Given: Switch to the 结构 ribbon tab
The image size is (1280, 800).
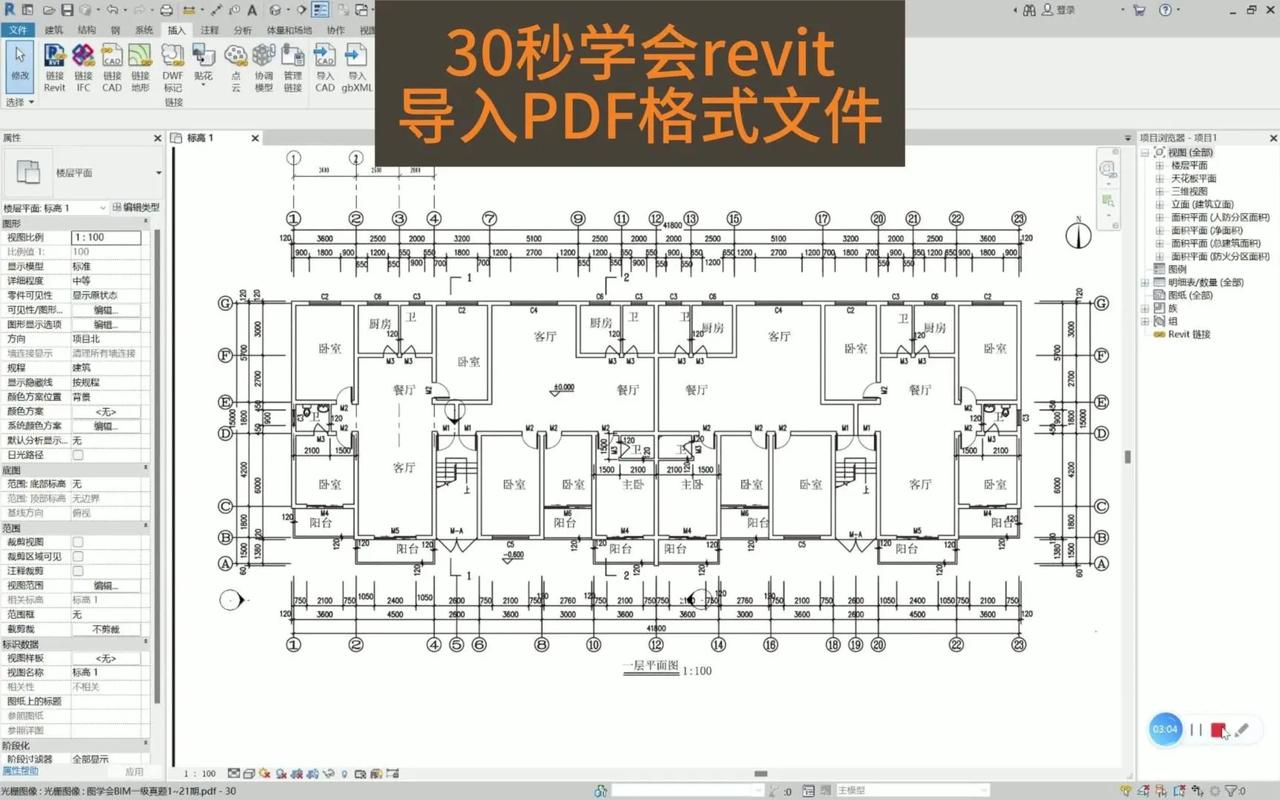Looking at the screenshot, I should coord(87,30).
